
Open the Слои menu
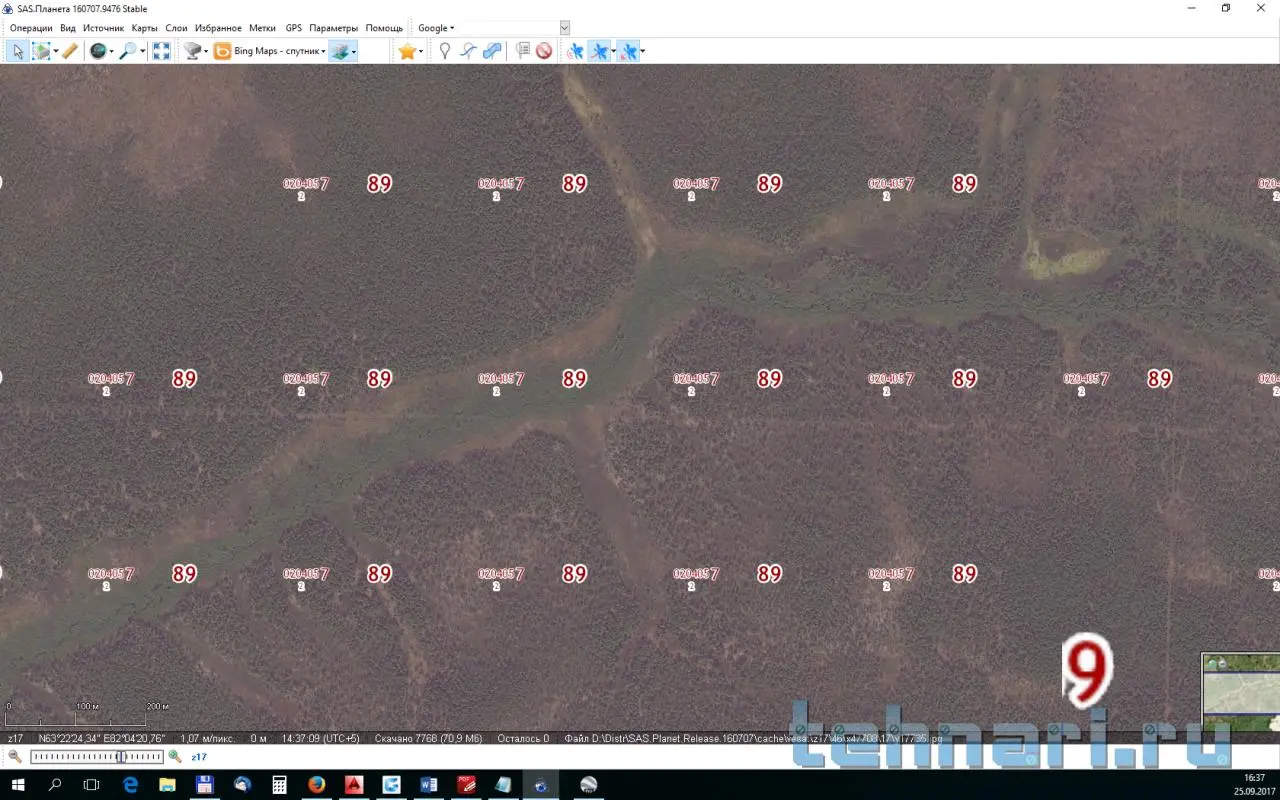(x=176, y=28)
